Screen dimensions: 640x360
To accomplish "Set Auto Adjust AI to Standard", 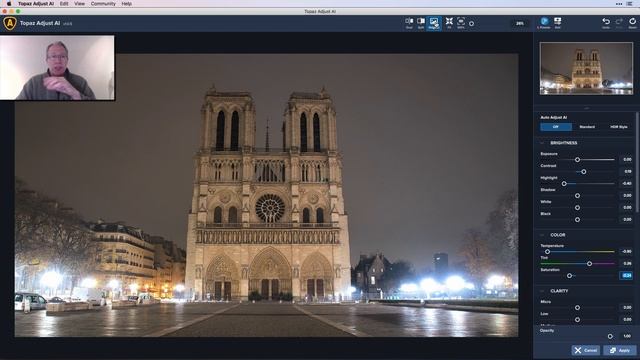I will point(587,127).
